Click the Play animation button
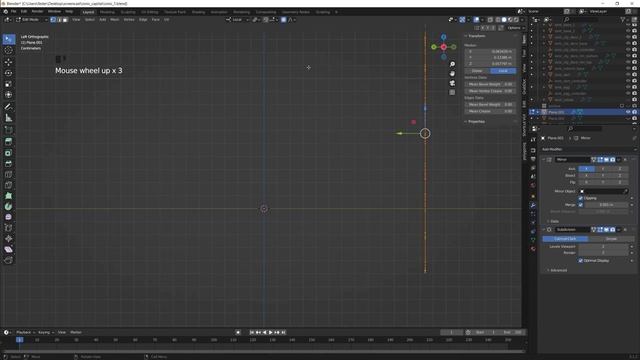Viewport: 640px width, 360px height. pyautogui.click(x=271, y=332)
